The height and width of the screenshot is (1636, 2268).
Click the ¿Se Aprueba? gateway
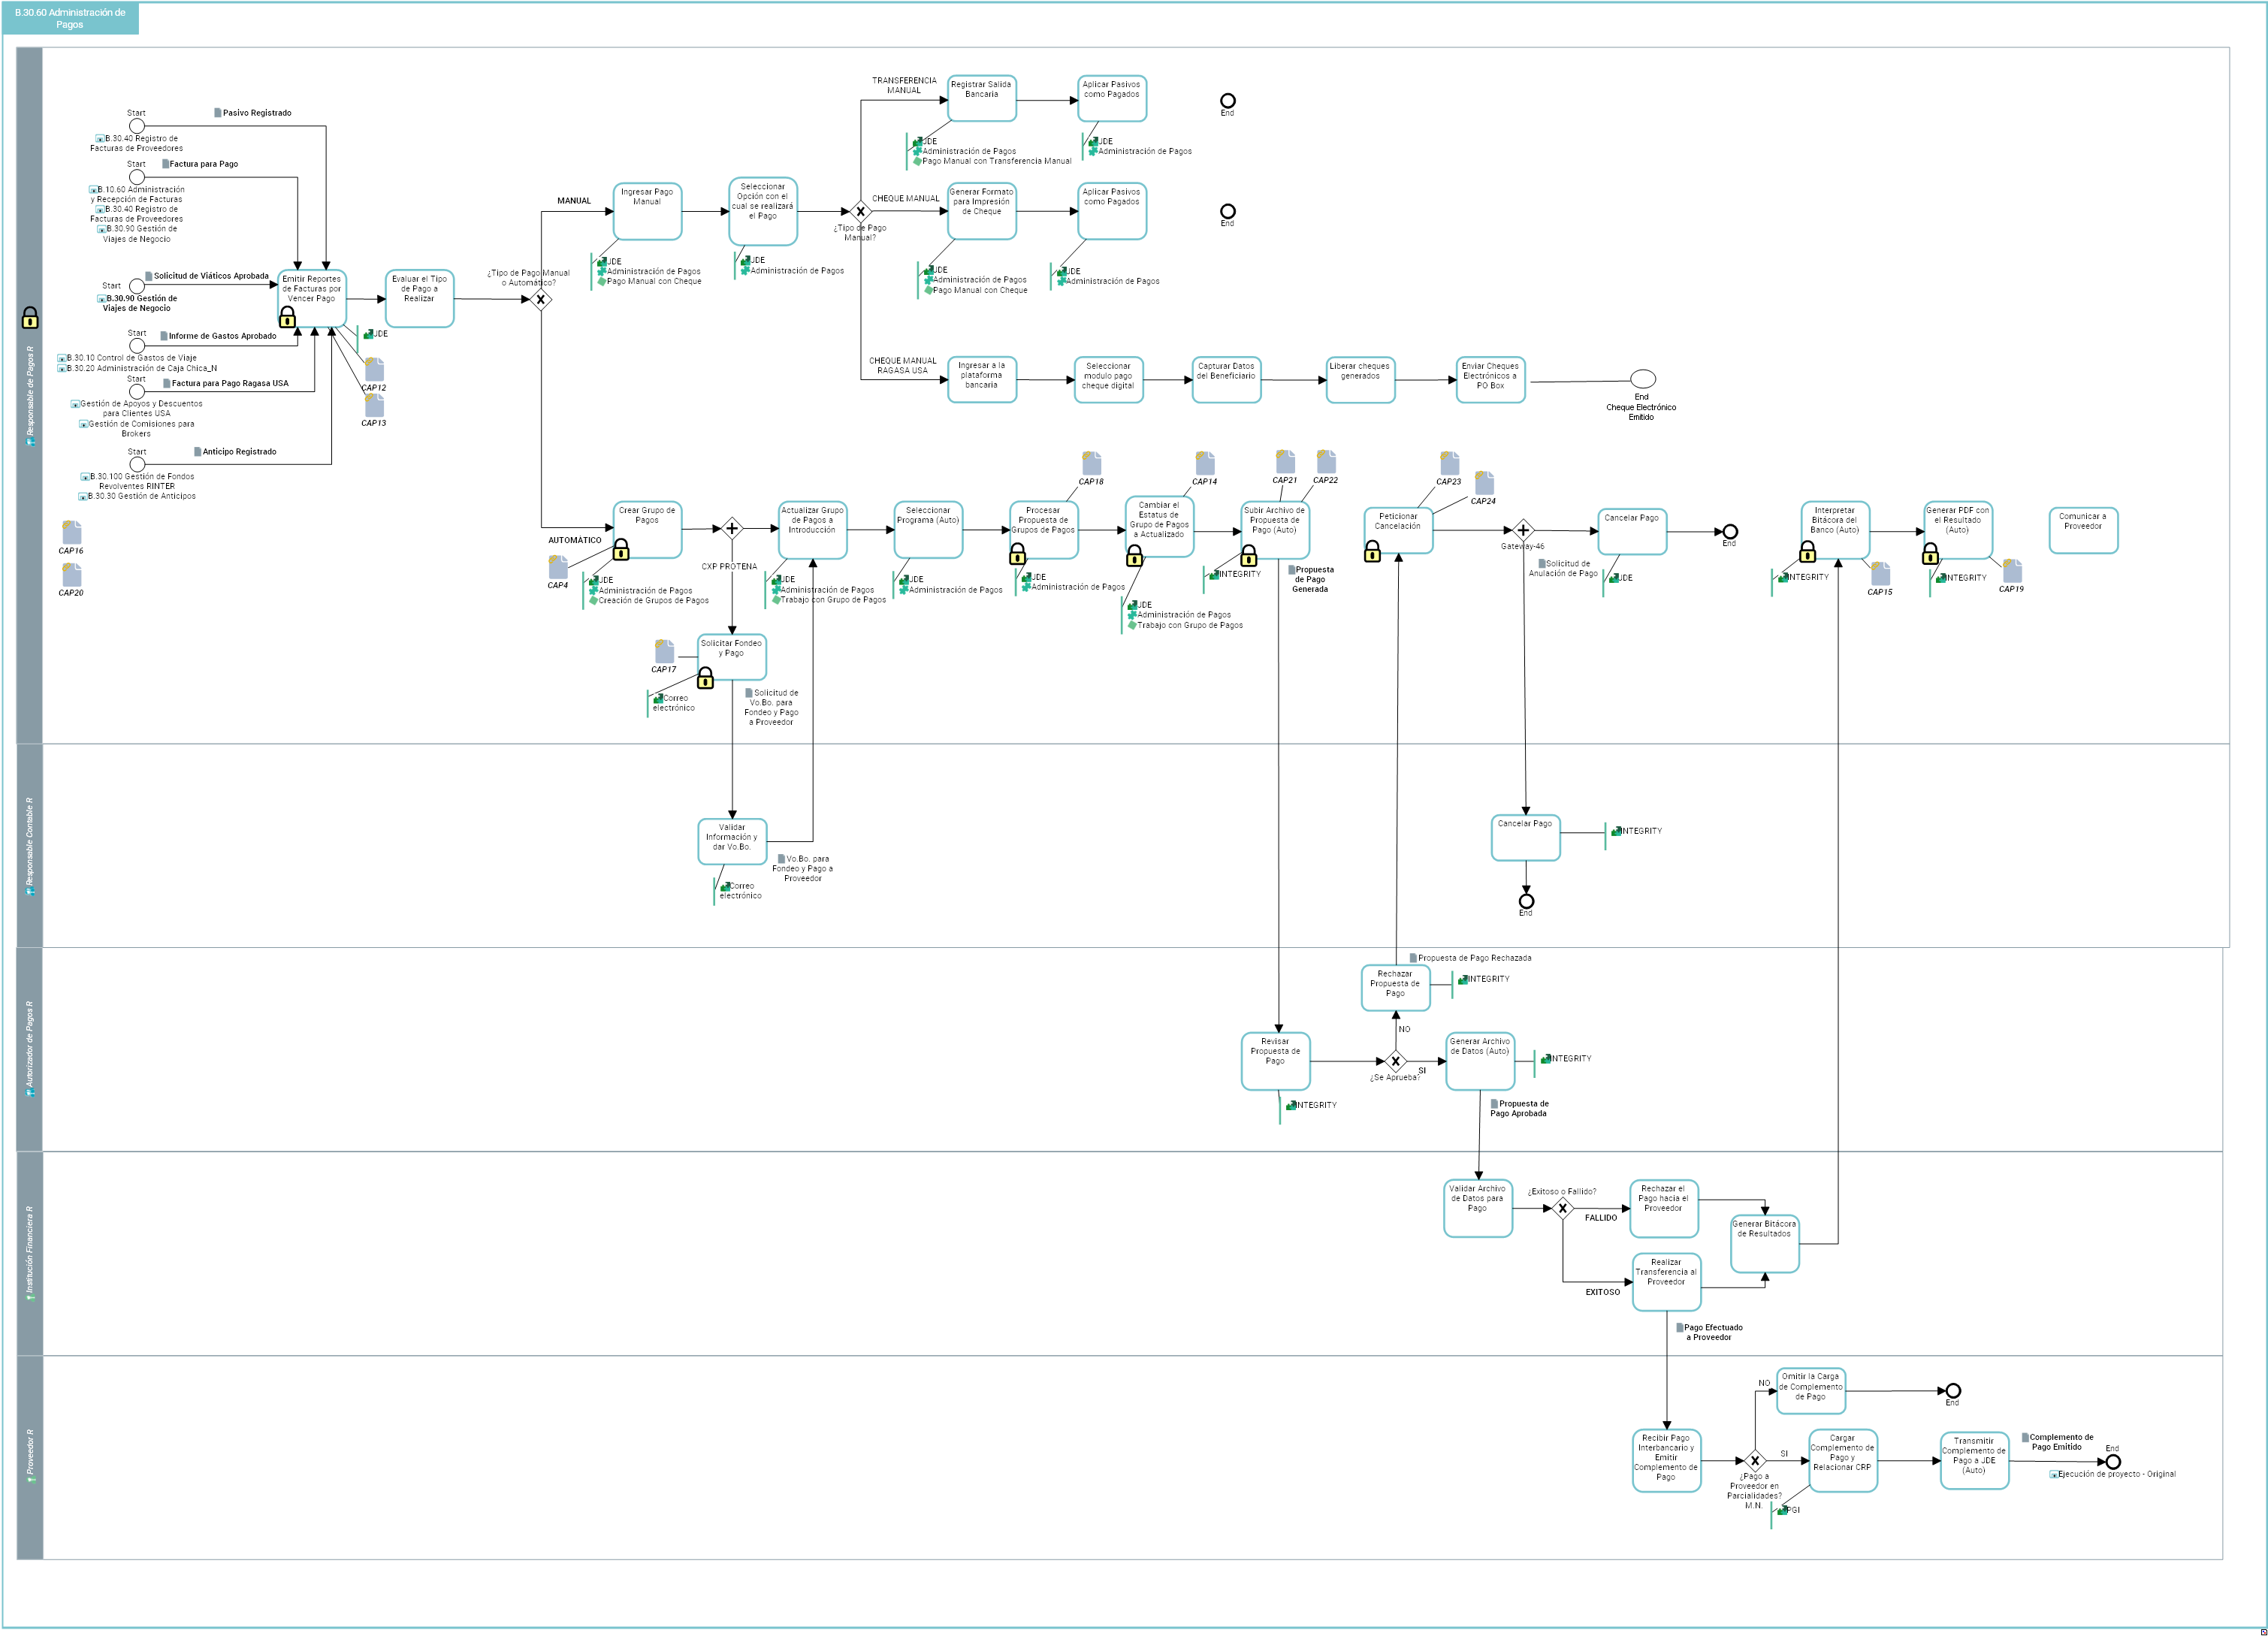click(x=1396, y=1061)
